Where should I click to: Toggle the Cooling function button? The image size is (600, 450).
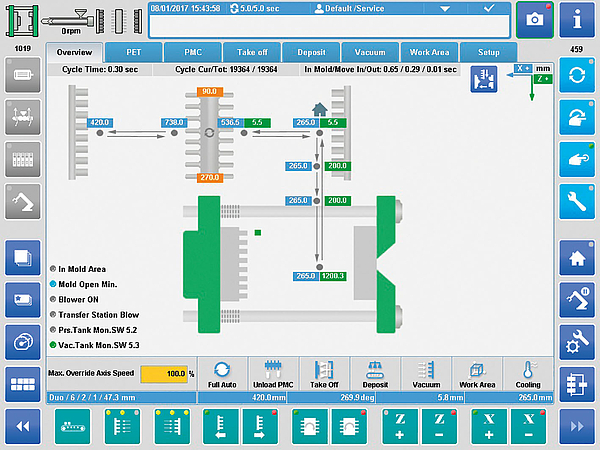click(x=528, y=374)
